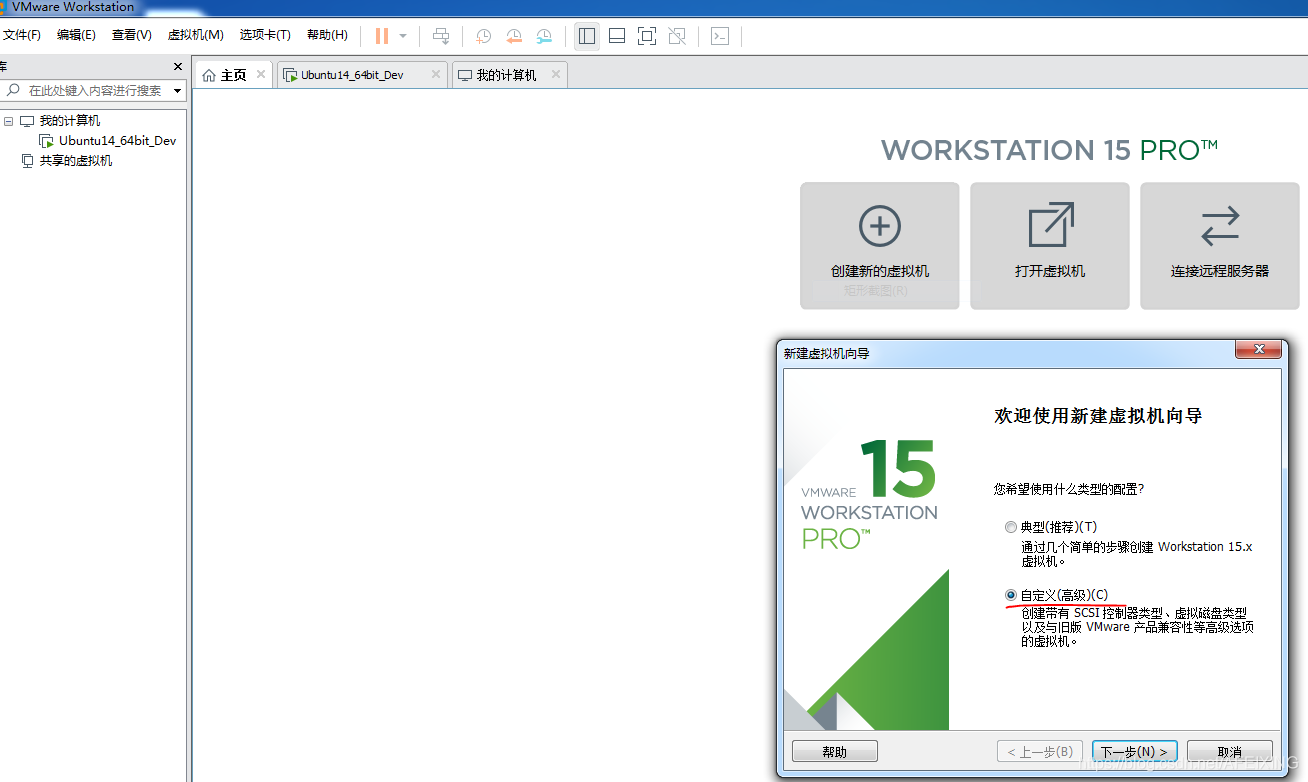This screenshot has width=1308, height=782.
Task: Open the library search dropdown arrow
Action: 178,90
